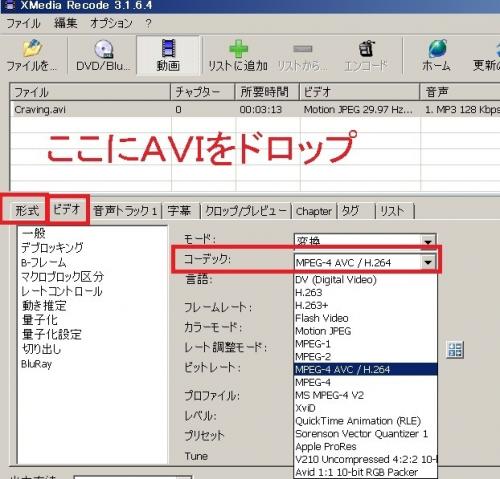Open the ホーム globe icon
Screen dimensions: 500x479
[x=437, y=49]
